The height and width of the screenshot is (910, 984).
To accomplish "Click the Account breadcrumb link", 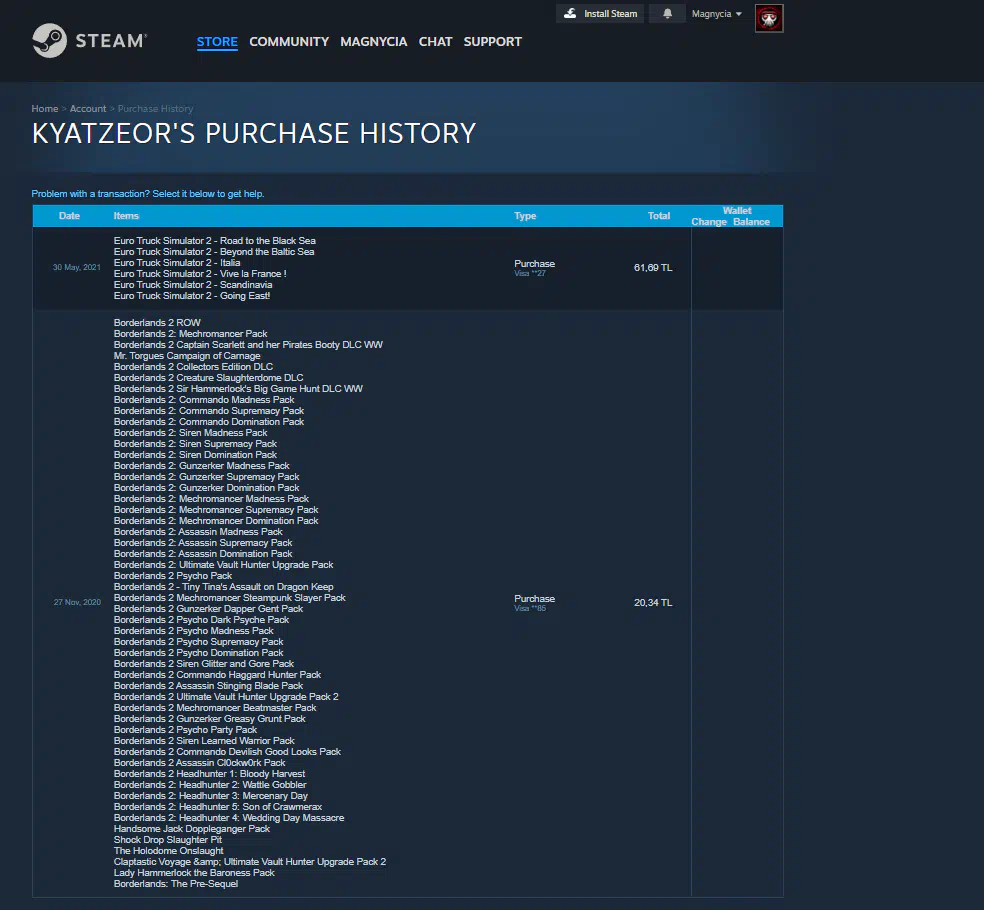I will (88, 109).
